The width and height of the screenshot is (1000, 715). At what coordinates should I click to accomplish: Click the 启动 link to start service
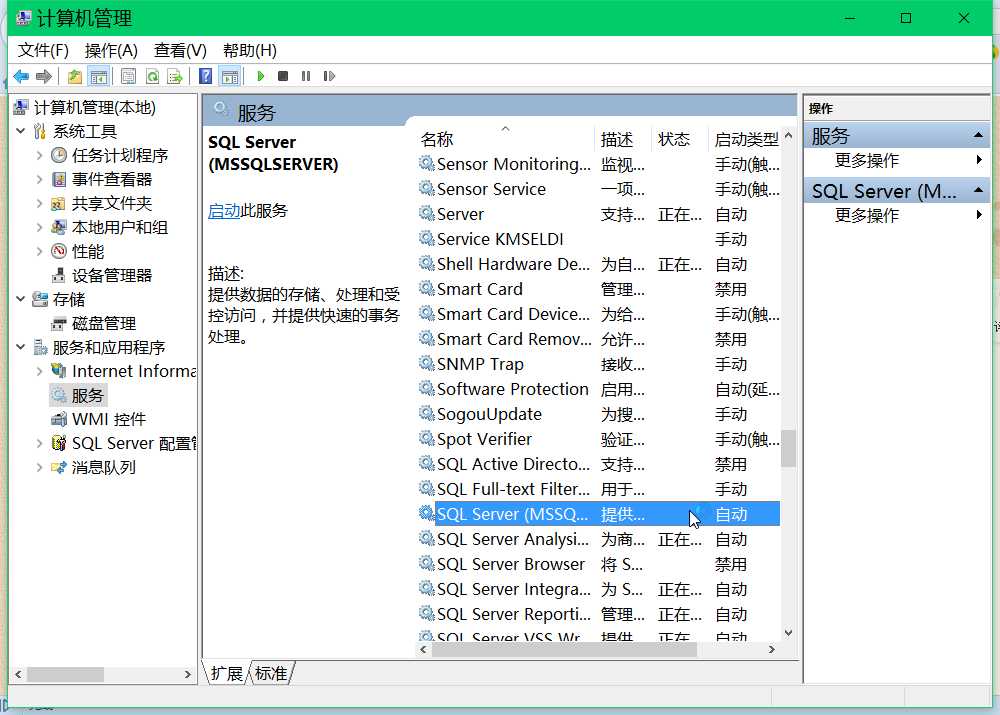coord(224,211)
